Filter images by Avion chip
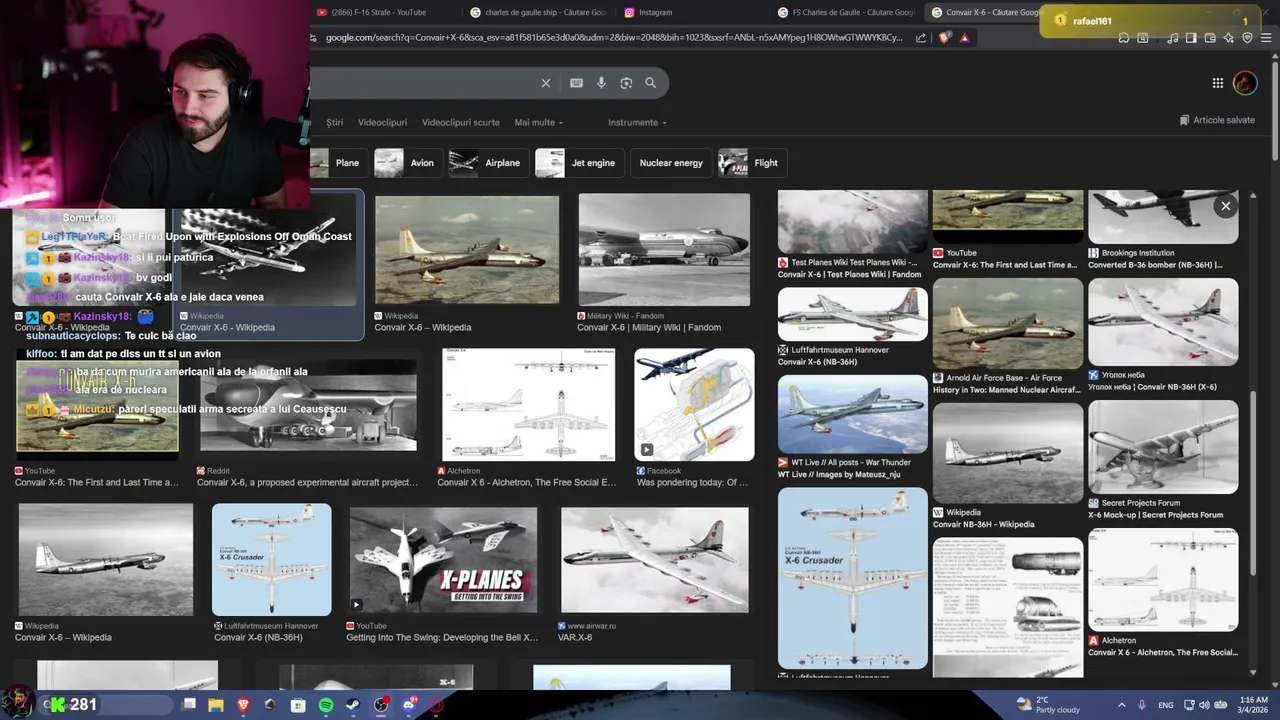This screenshot has height=720, width=1280. coord(408,163)
